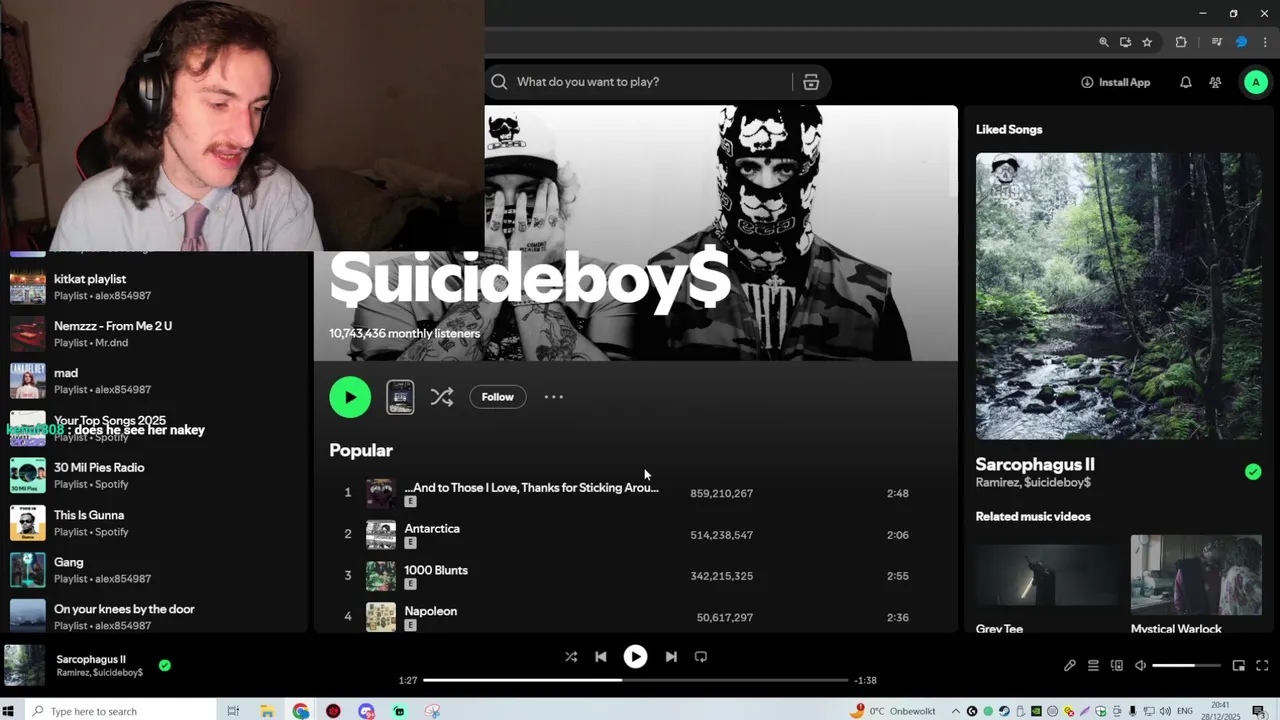Click Antarctica album cover thumbnail
1280x720 pixels.
click(381, 535)
